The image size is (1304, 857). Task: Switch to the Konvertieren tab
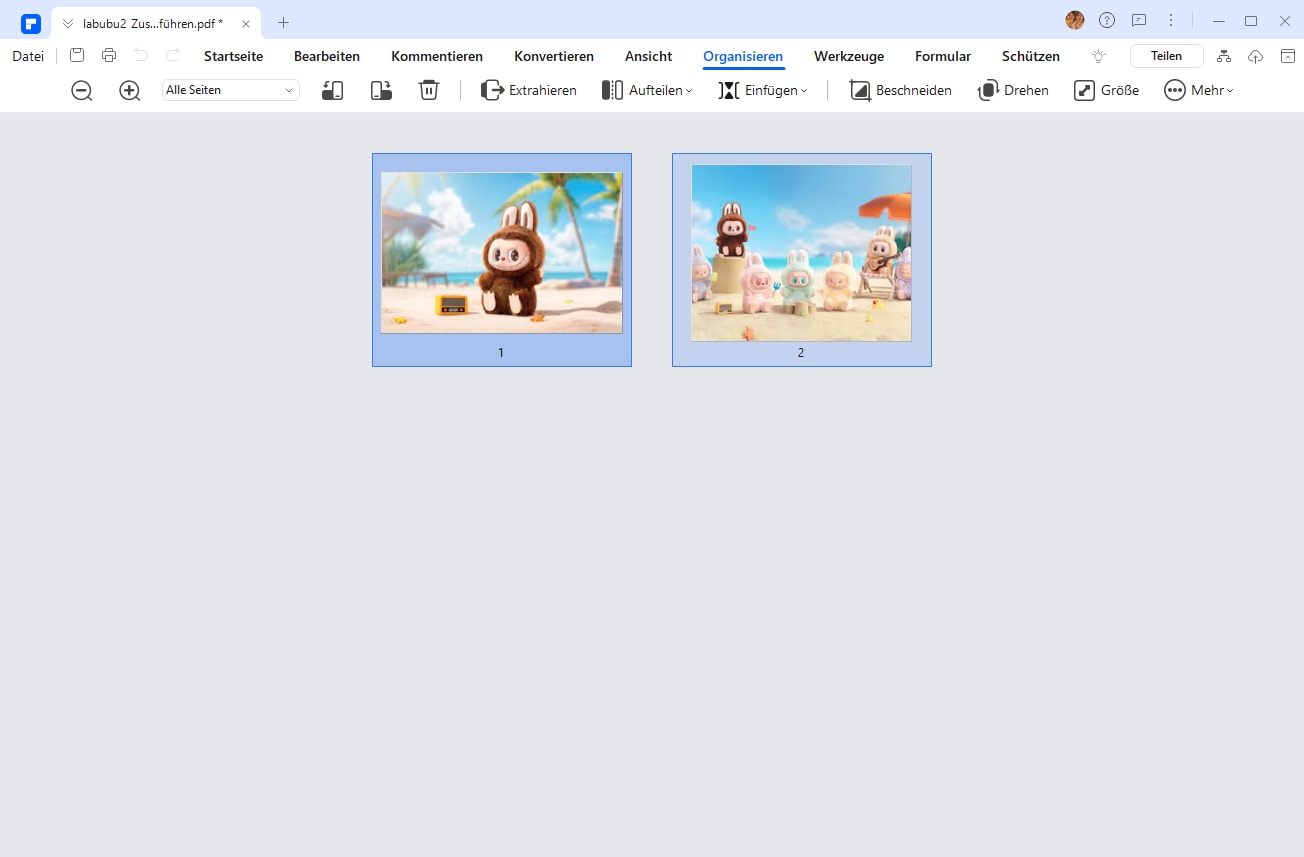click(554, 57)
